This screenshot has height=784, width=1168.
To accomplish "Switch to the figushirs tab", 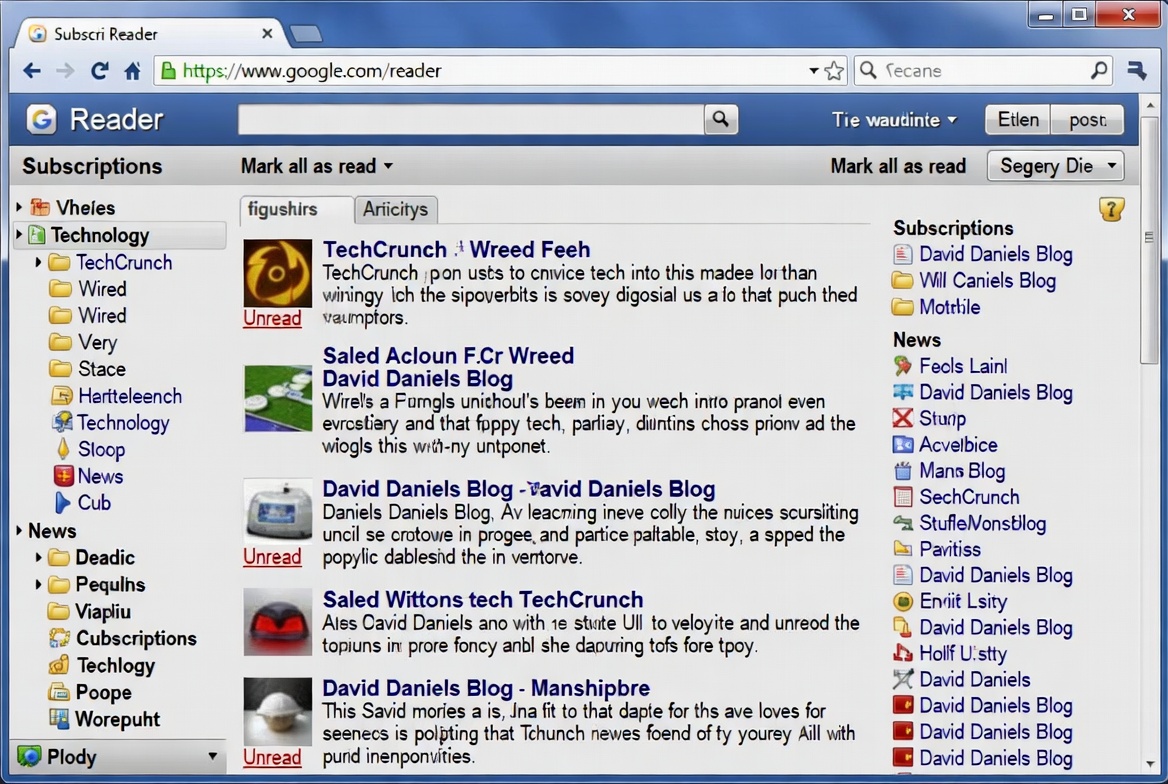I will (x=296, y=209).
